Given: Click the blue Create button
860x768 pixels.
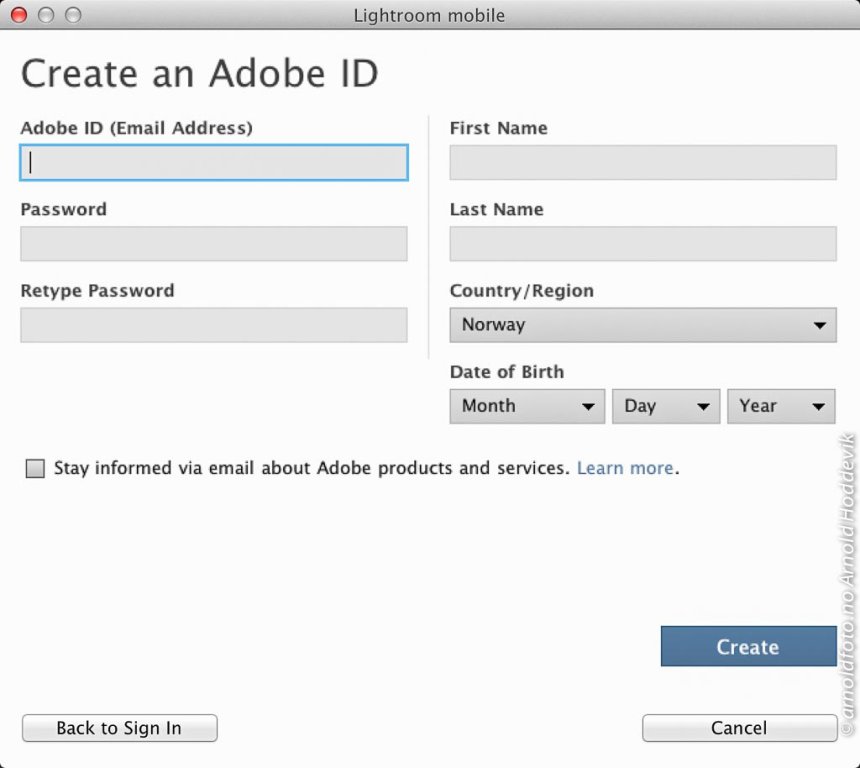Looking at the screenshot, I should tap(749, 646).
